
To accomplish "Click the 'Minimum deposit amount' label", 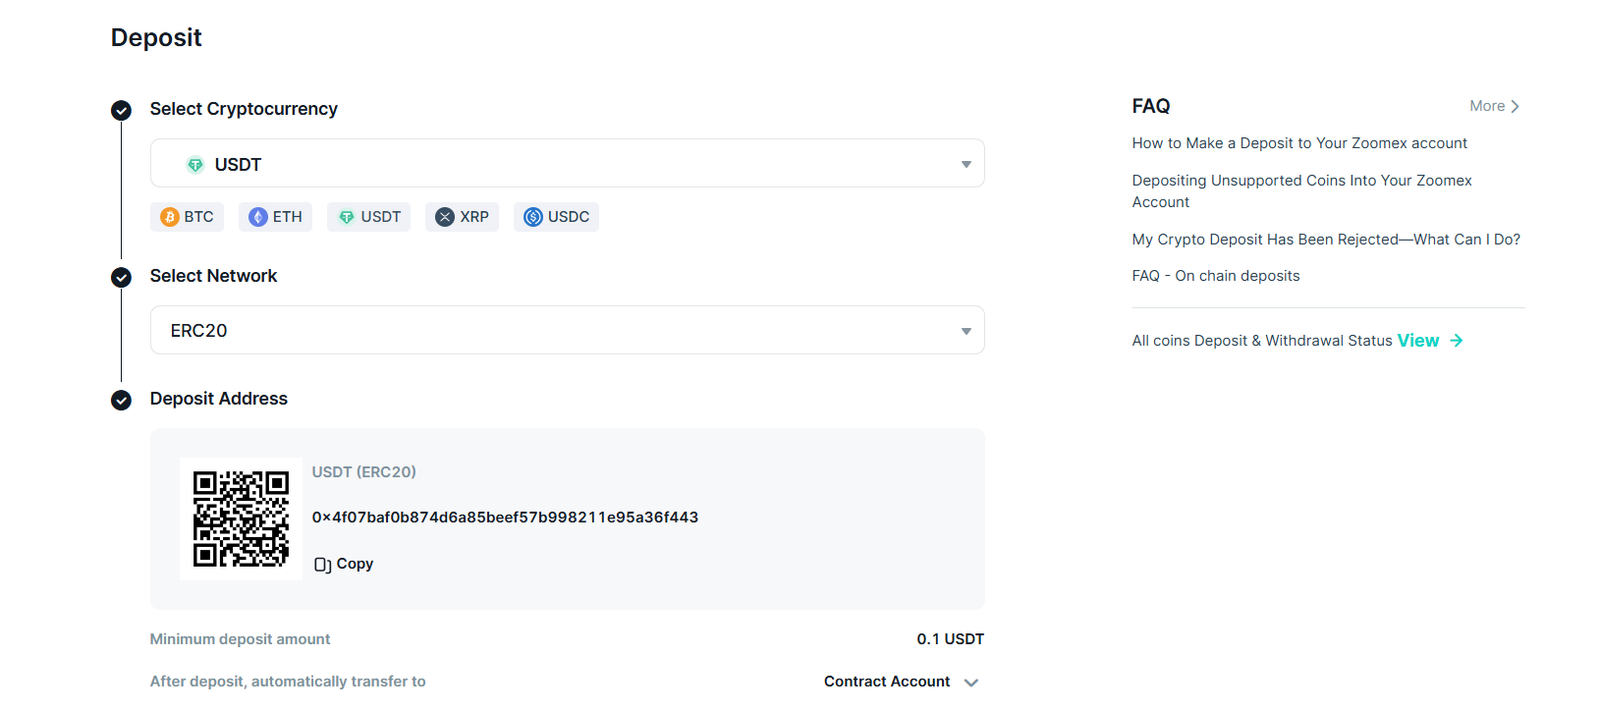I will (x=240, y=639).
